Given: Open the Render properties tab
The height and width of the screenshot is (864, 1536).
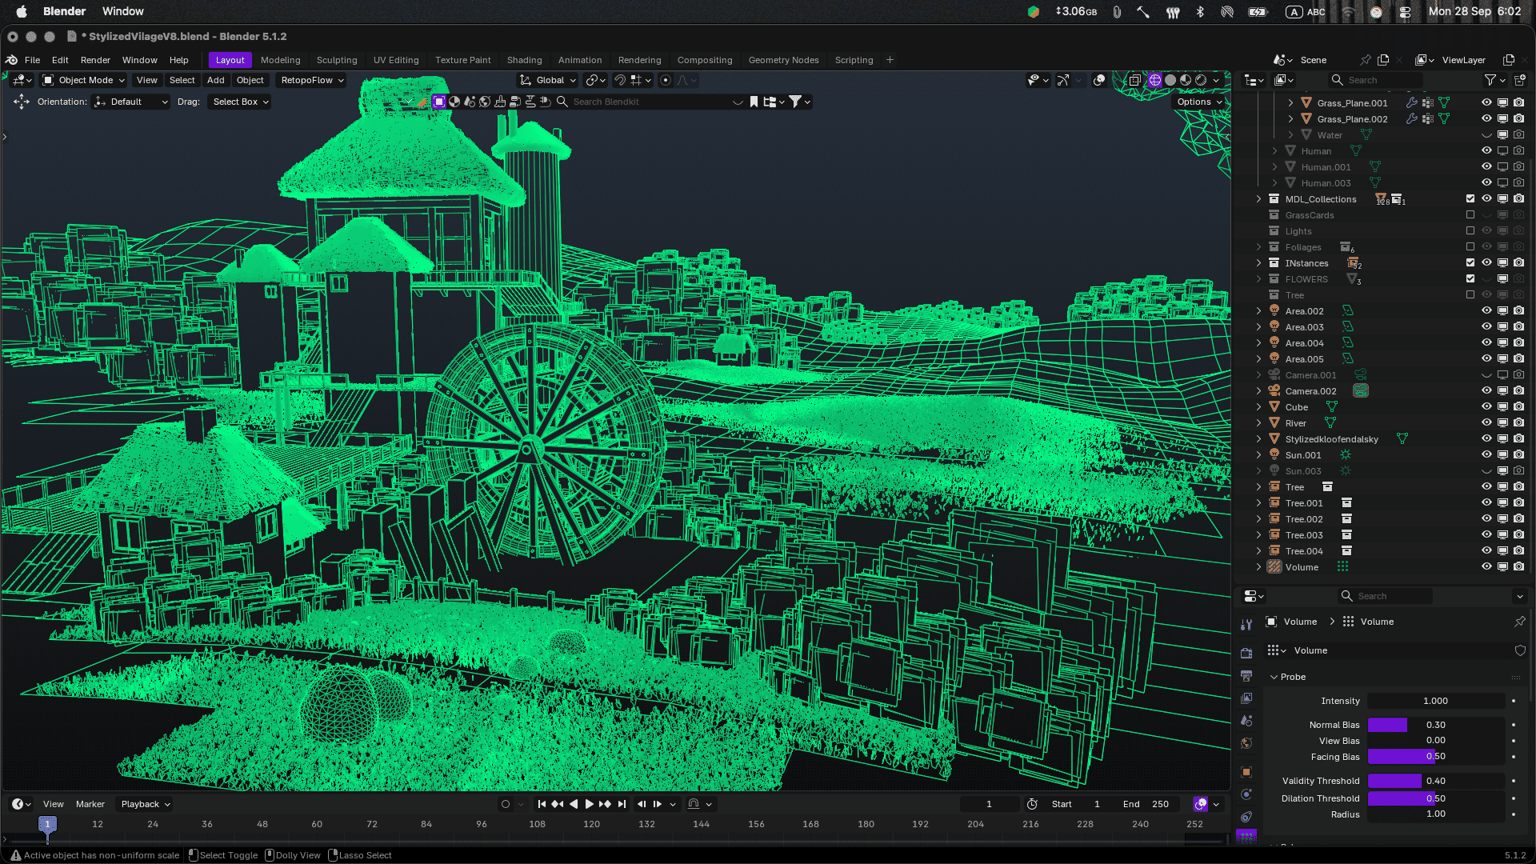Looking at the screenshot, I should pyautogui.click(x=1246, y=653).
